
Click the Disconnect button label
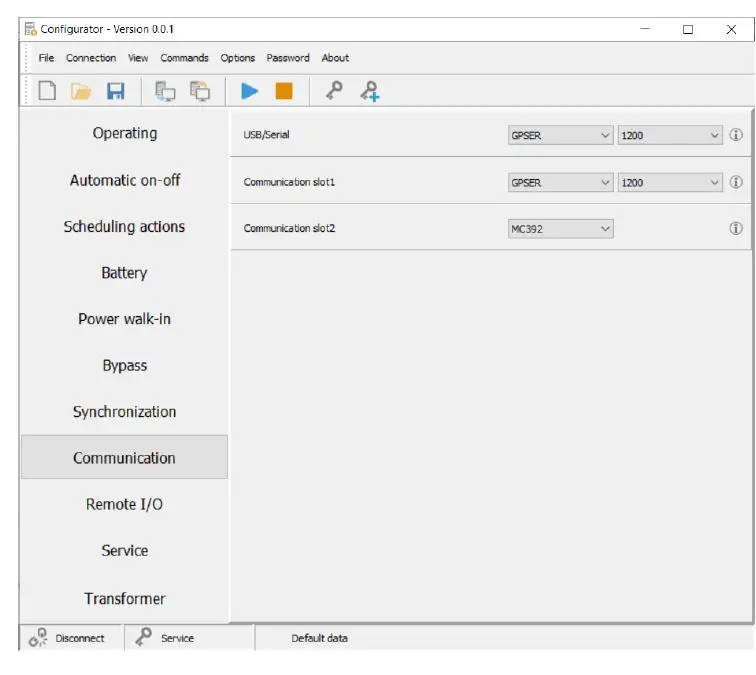[80, 638]
